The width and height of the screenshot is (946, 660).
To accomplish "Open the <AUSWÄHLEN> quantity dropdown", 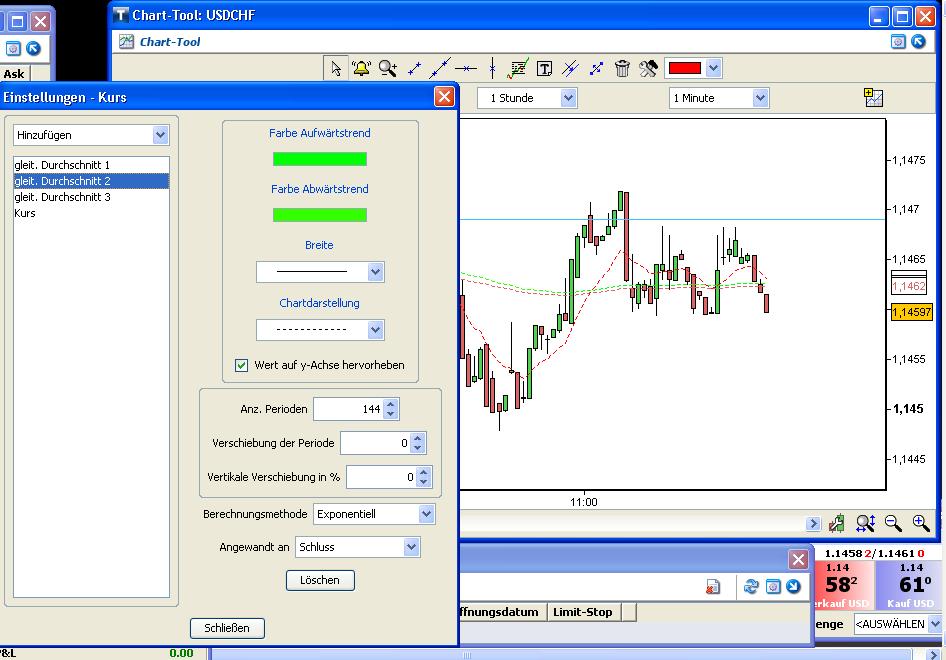I will [x=935, y=624].
